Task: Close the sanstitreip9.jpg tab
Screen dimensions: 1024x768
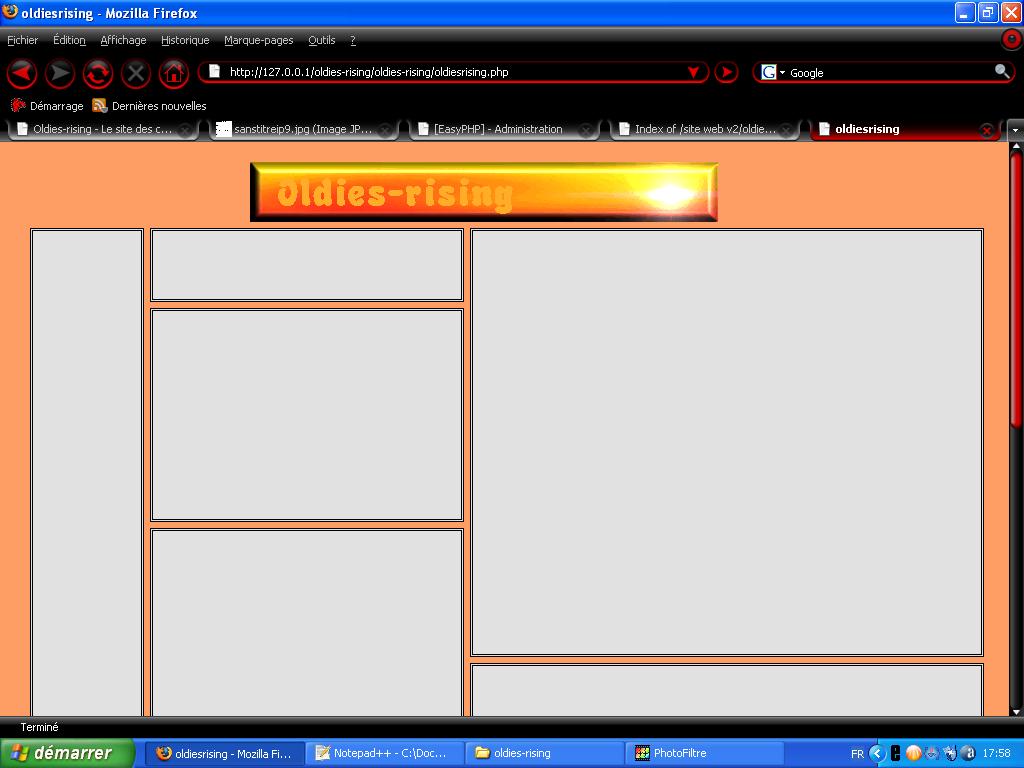Action: pos(385,131)
